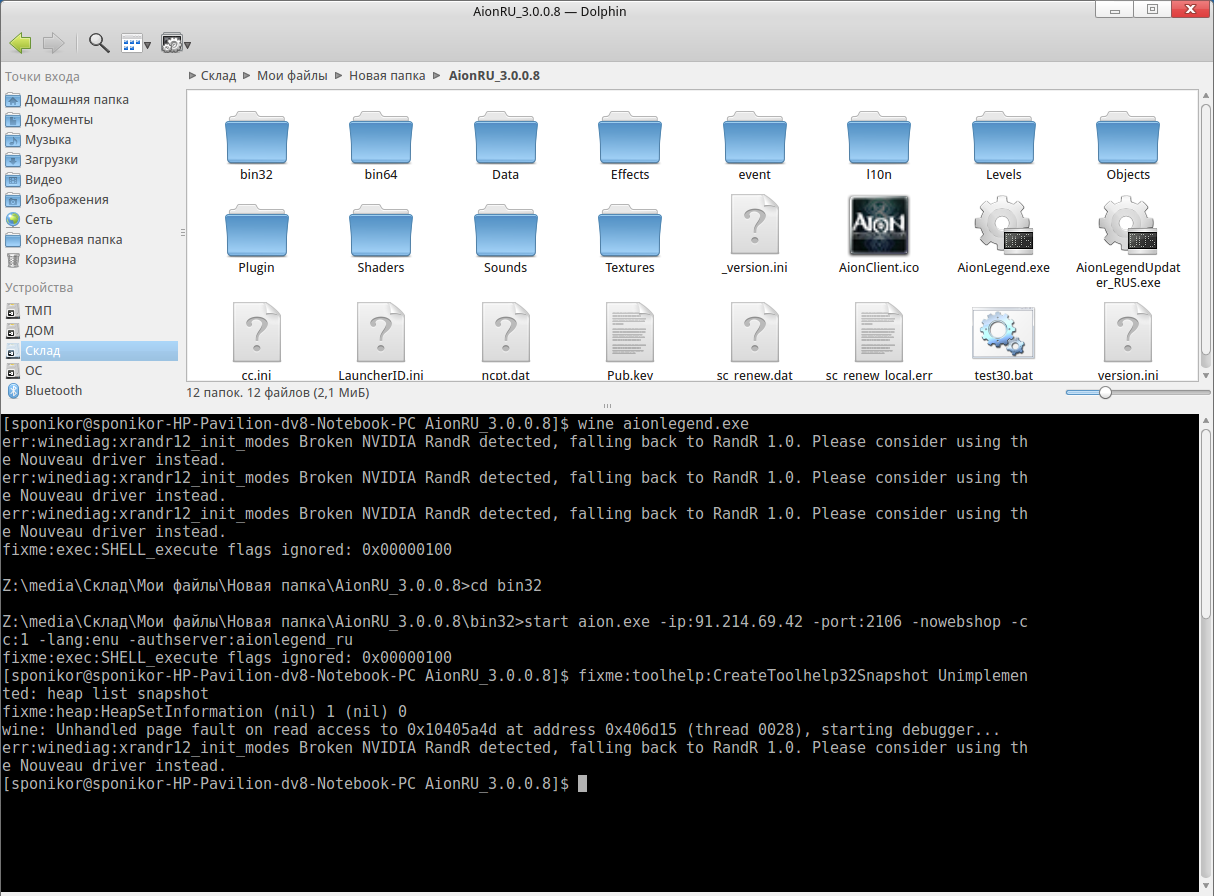This screenshot has width=1214, height=896.
Task: Open Домашняя папка in places panel
Action: [x=76, y=100]
